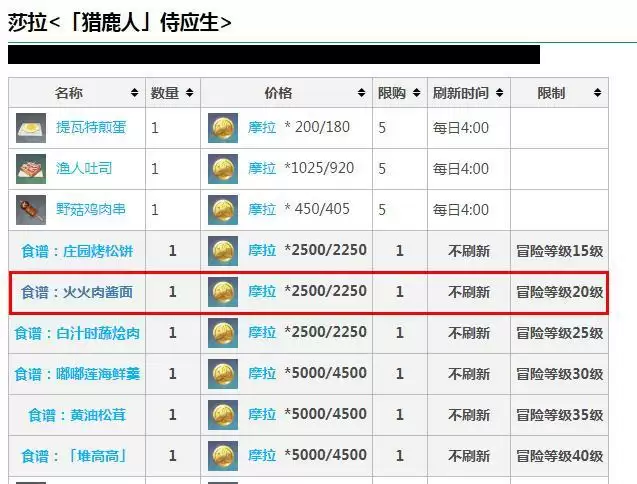Open the 食谱：火火肉酱面 link
The height and width of the screenshot is (484, 637).
(x=77, y=292)
